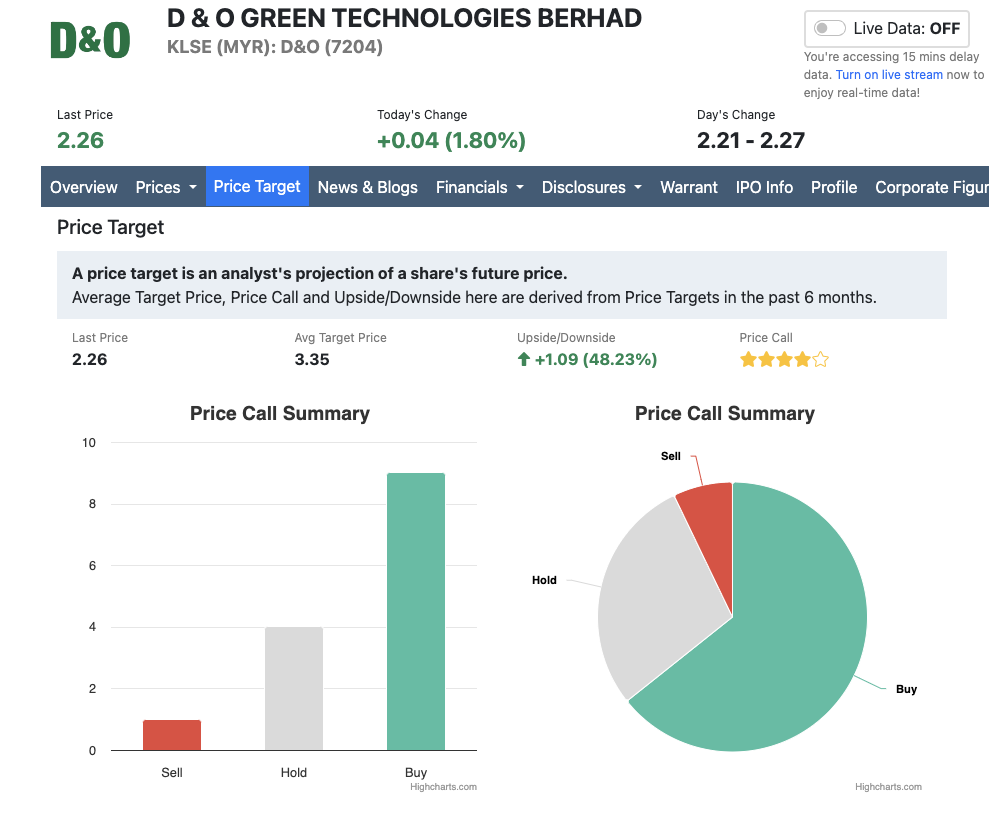Expand the Disclosures dropdown
This screenshot has width=989, height=815.
coord(592,187)
